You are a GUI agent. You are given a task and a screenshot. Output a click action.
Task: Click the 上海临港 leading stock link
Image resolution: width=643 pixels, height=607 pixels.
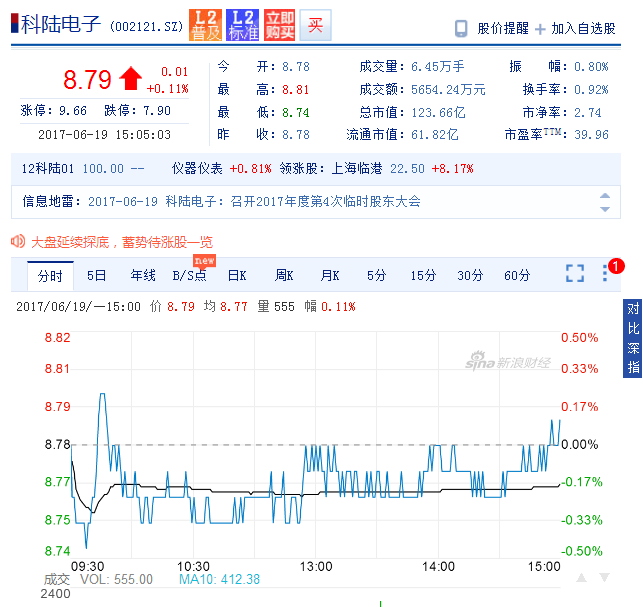click(x=368, y=169)
